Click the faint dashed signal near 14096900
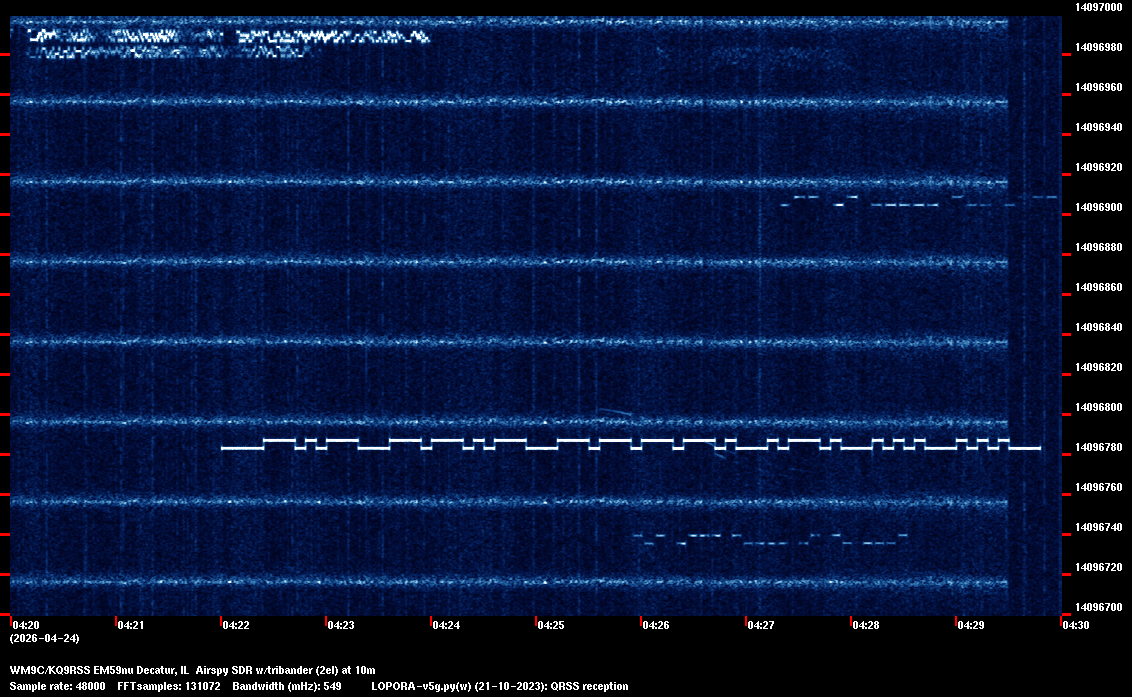This screenshot has height=697, width=1132. 905,203
